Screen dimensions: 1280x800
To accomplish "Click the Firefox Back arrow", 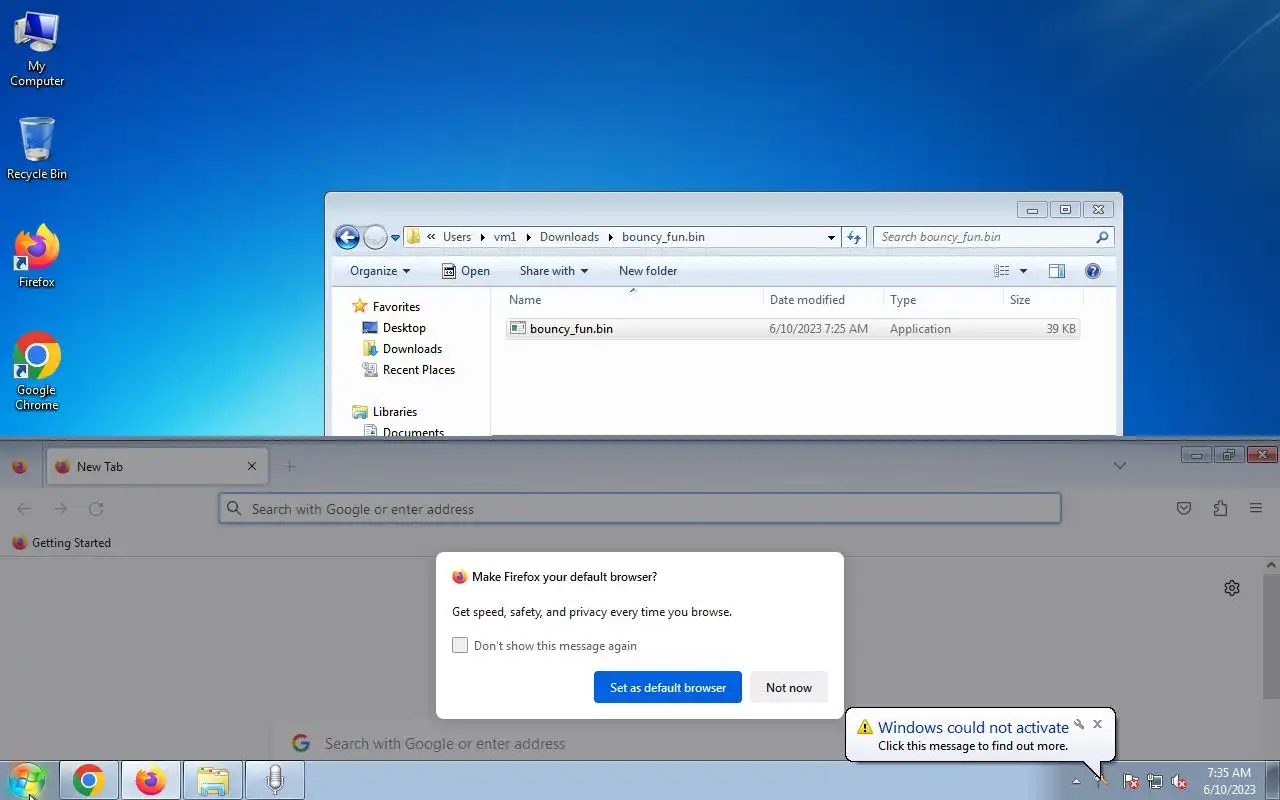I will point(24,509).
